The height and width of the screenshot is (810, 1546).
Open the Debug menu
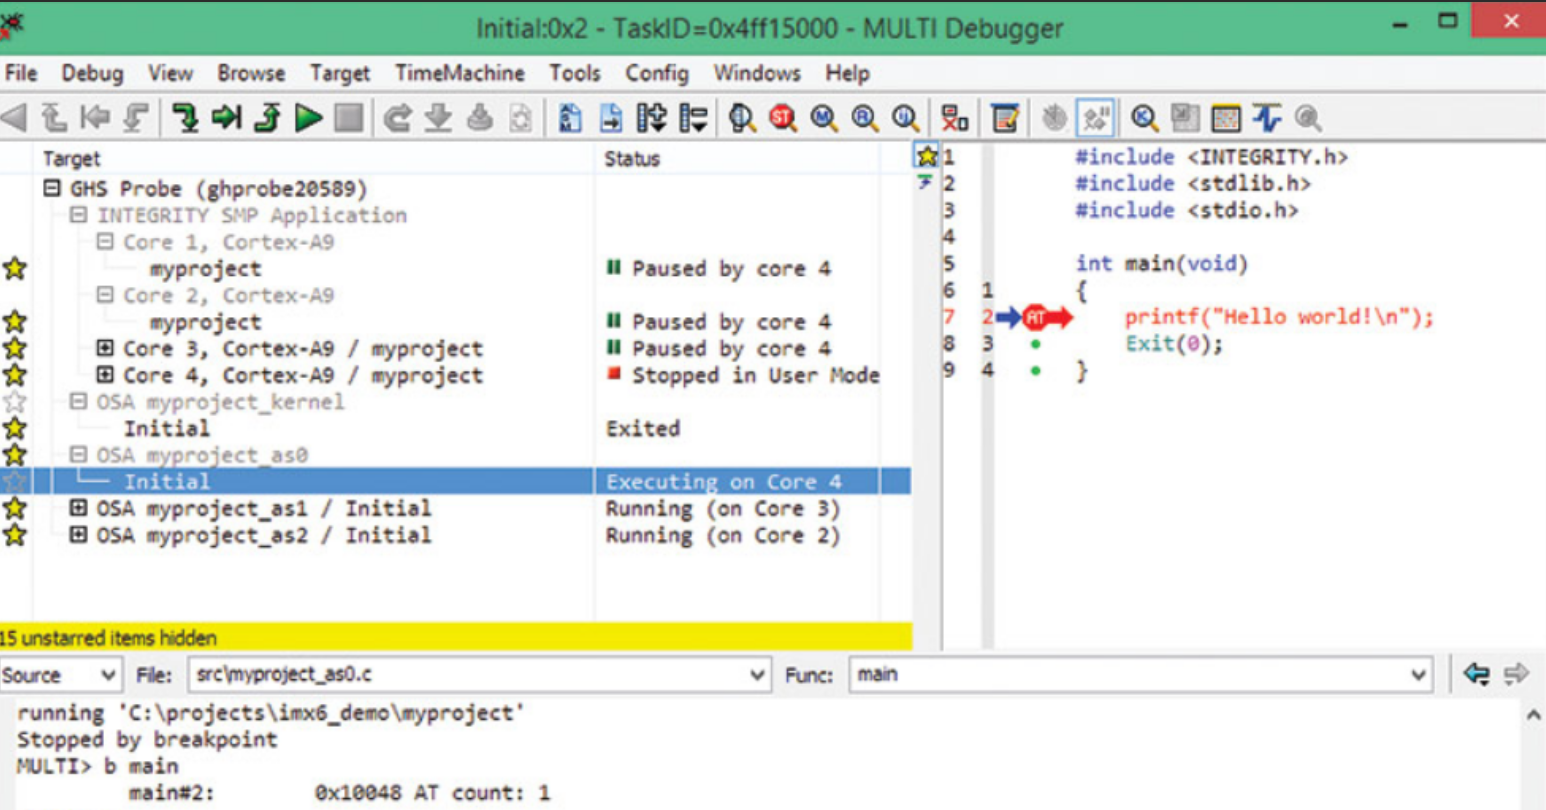pyautogui.click(x=93, y=73)
